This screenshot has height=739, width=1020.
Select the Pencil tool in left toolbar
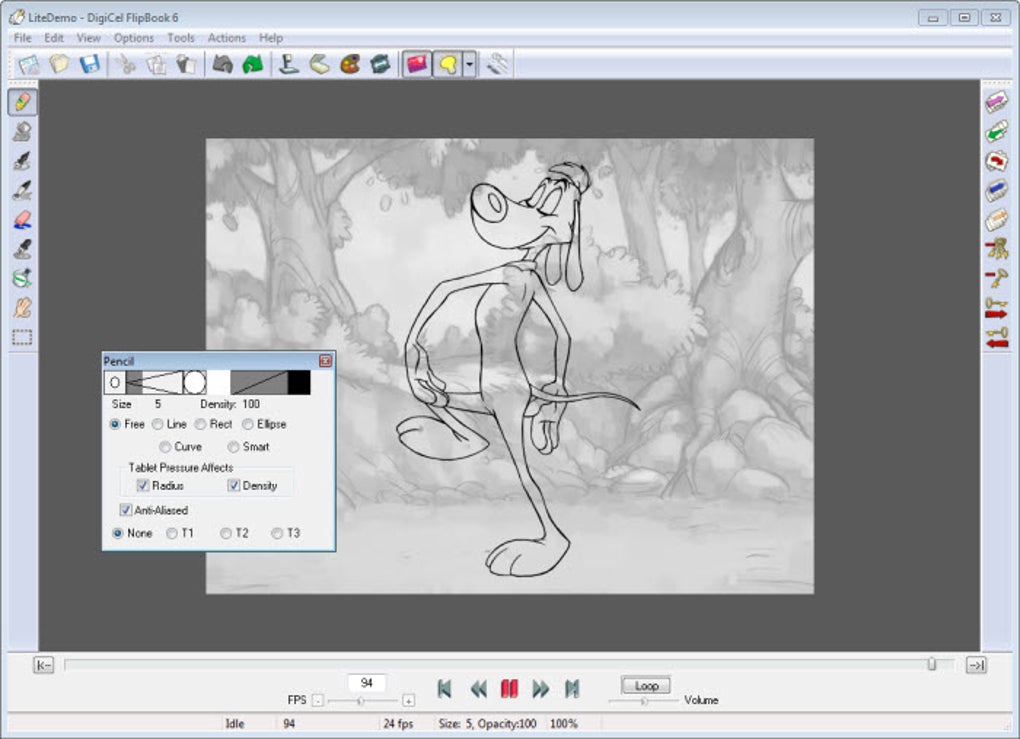pos(23,102)
